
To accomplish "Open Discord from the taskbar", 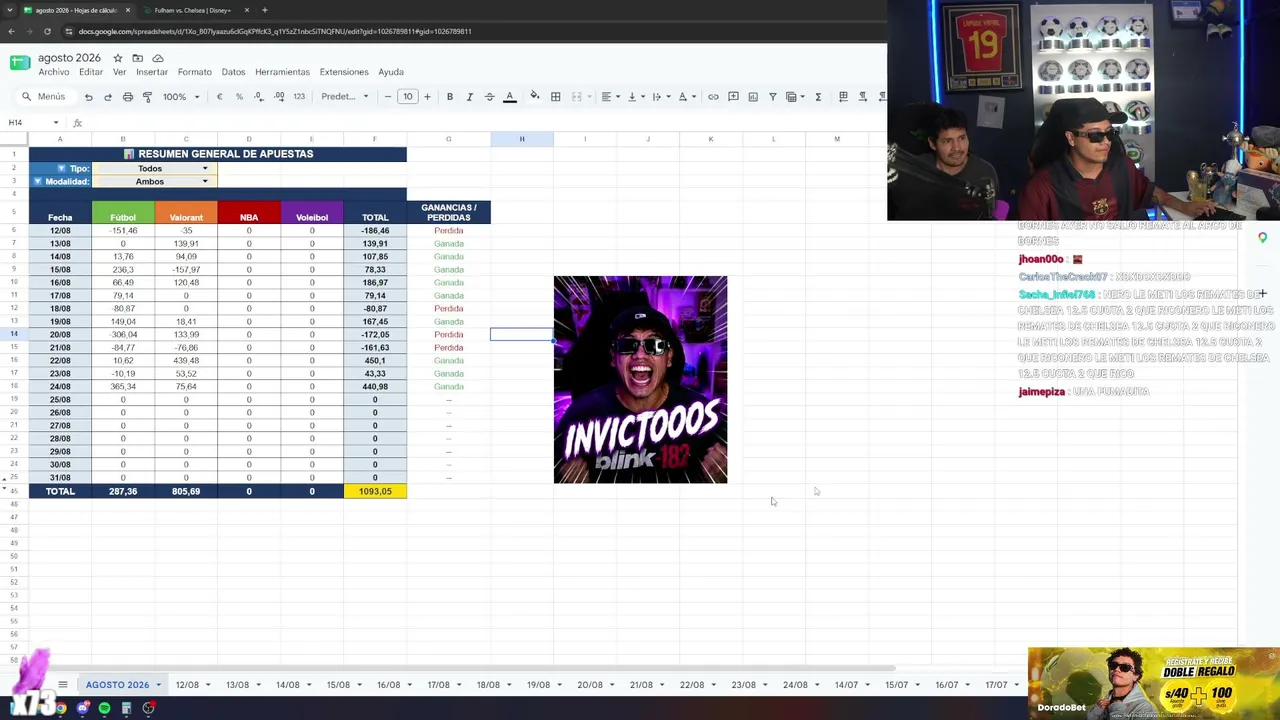I will pyautogui.click(x=83, y=708).
